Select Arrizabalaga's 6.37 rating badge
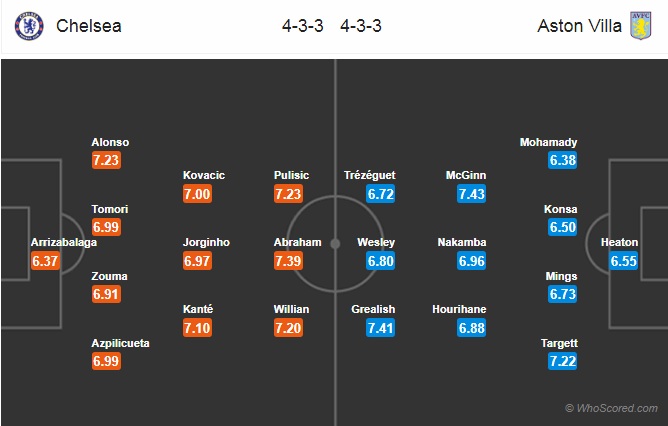The width and height of the screenshot is (668, 426). [45, 261]
